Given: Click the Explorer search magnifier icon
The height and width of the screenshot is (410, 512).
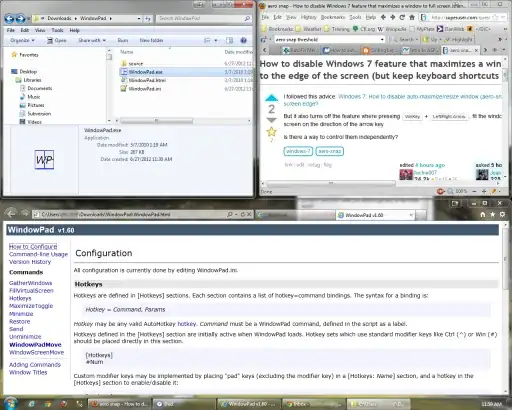Looking at the screenshot, I should tap(247, 18).
